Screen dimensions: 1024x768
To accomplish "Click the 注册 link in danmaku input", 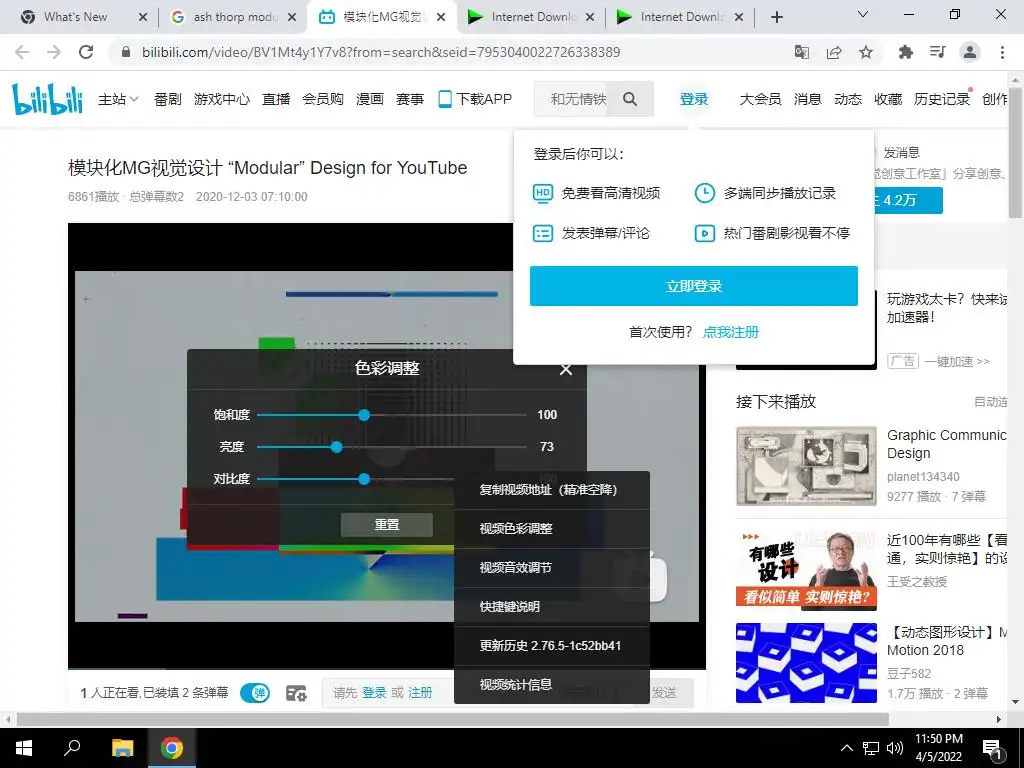I will click(420, 693).
